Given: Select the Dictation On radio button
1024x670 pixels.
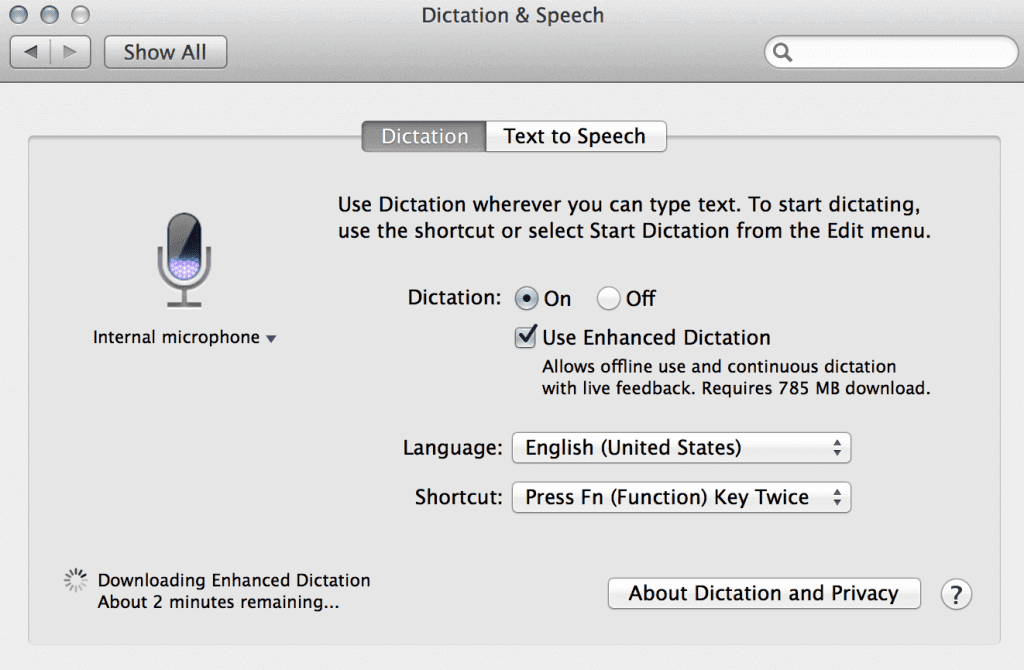Looking at the screenshot, I should (527, 298).
